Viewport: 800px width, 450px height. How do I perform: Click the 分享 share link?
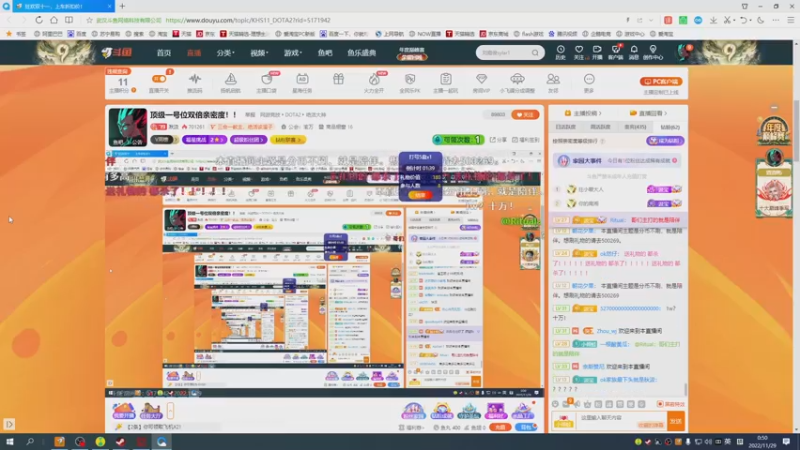pyautogui.click(x=498, y=139)
